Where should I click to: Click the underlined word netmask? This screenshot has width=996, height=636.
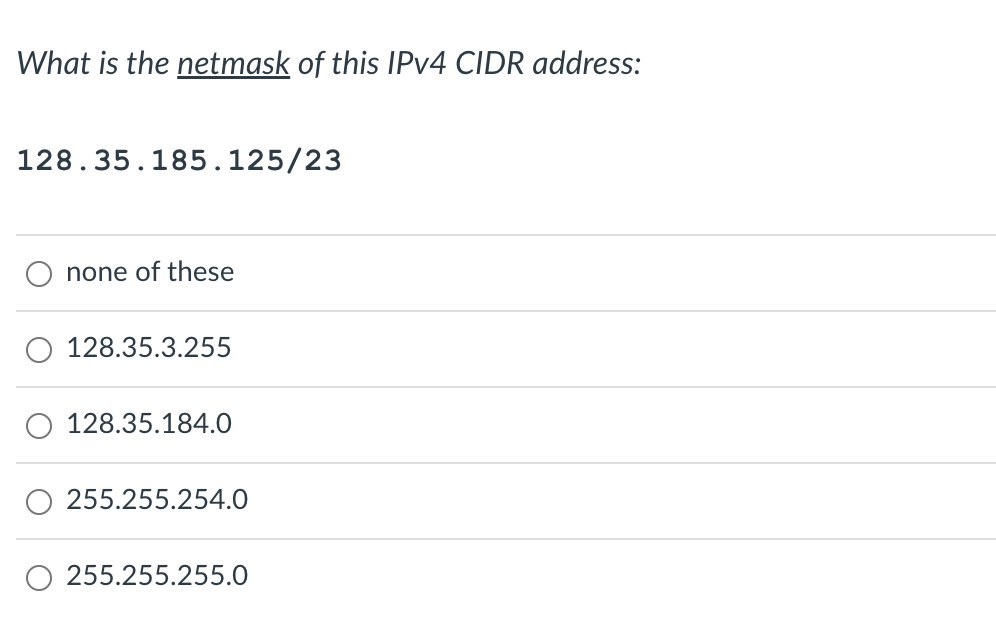coord(232,63)
